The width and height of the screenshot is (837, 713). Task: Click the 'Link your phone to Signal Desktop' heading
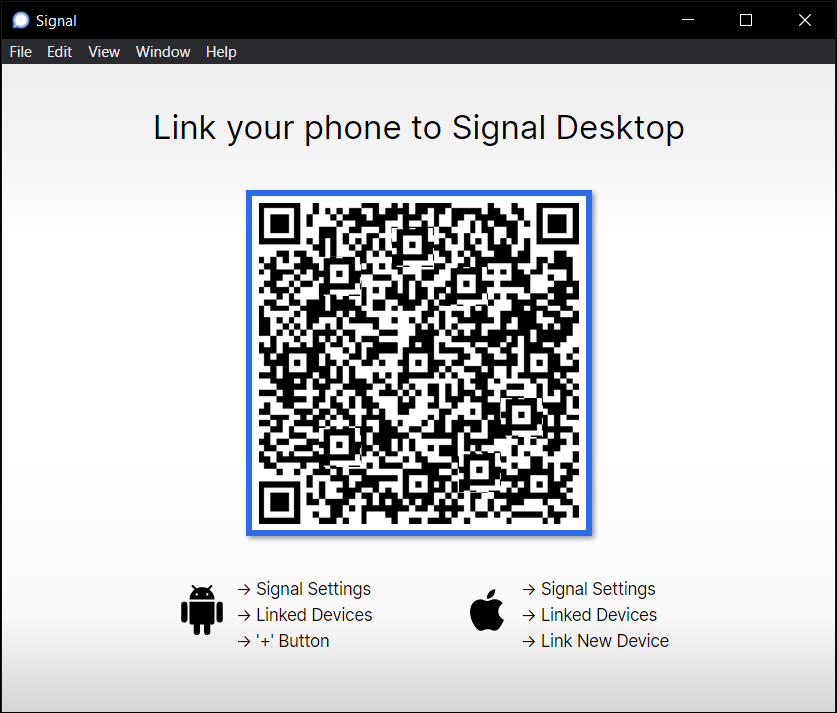click(419, 128)
